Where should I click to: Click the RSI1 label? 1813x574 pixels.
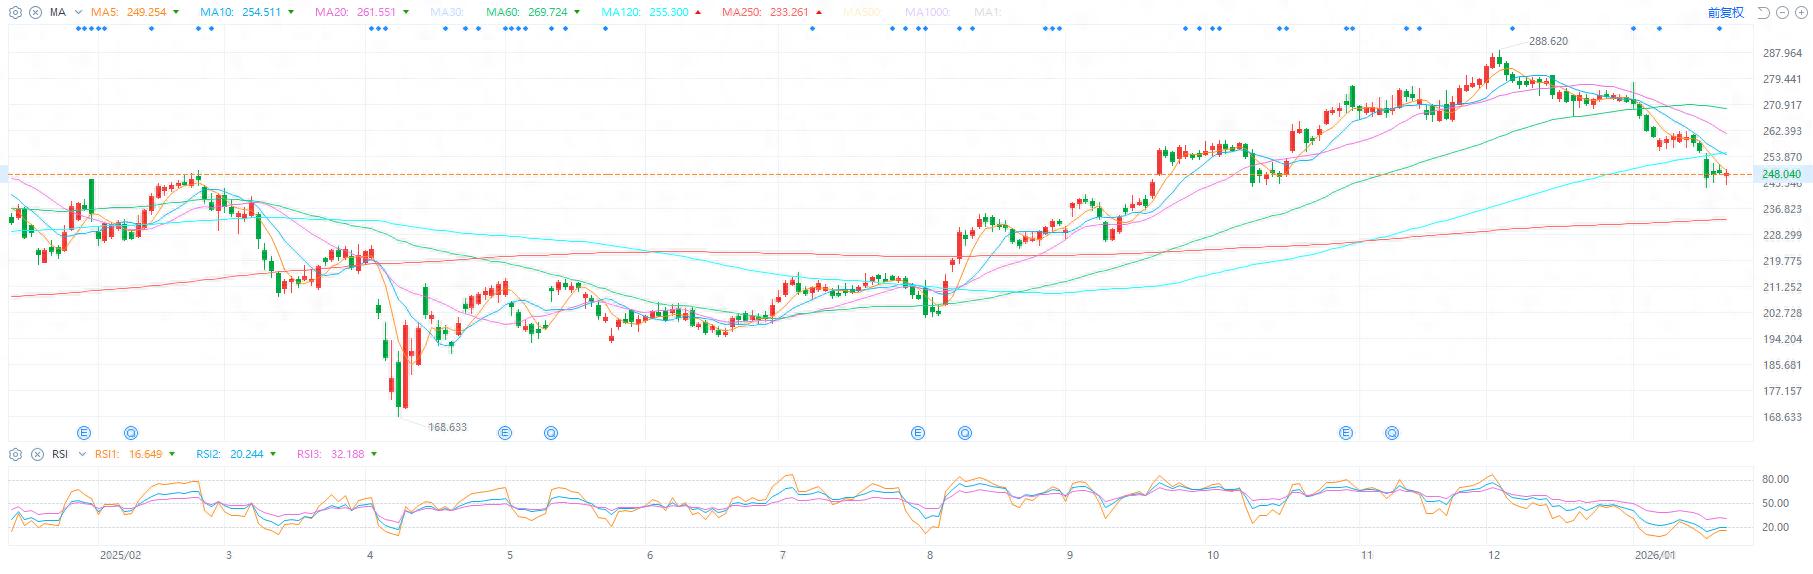pos(107,454)
